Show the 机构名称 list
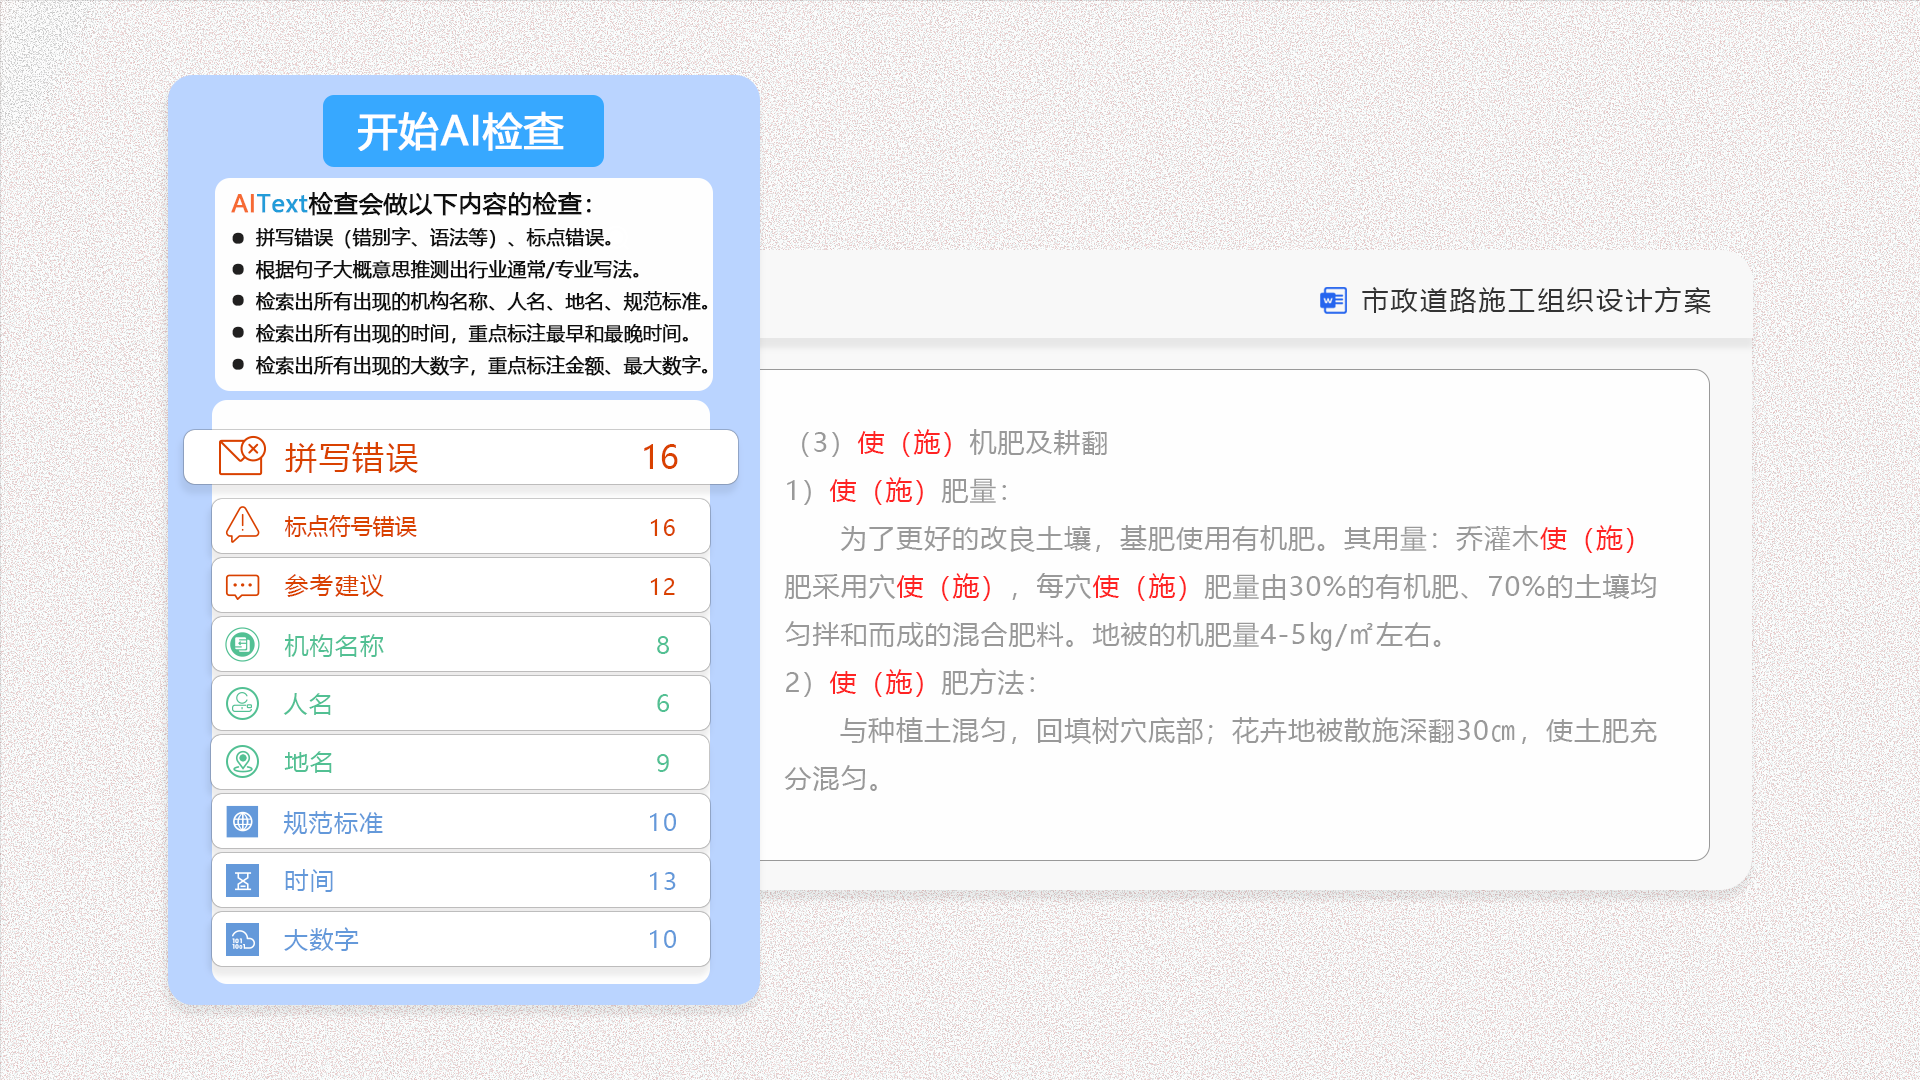1920x1080 pixels. (x=460, y=645)
